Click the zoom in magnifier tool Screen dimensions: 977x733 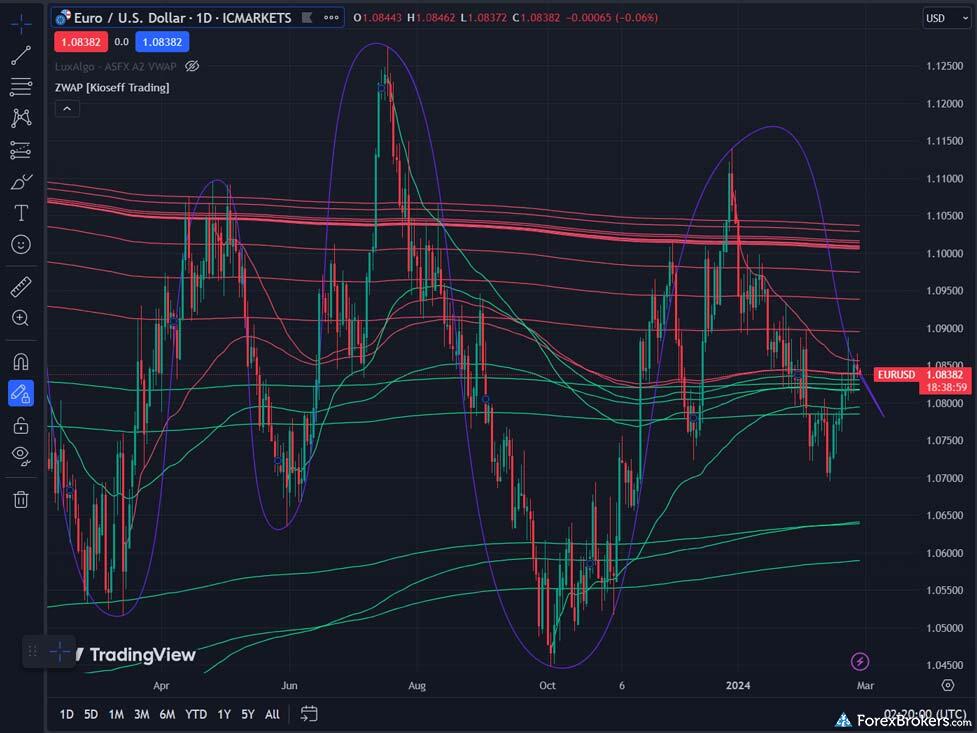pos(20,318)
